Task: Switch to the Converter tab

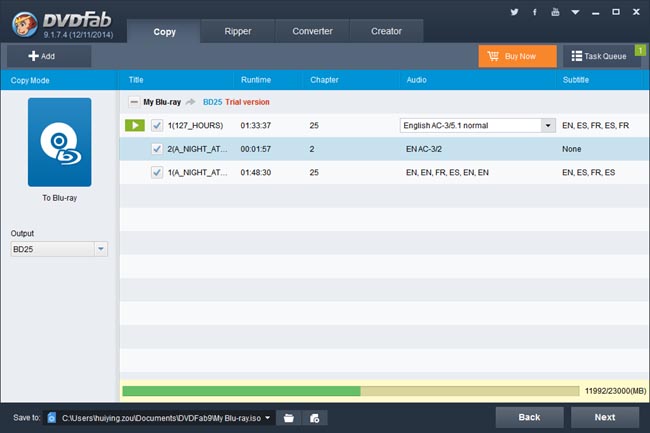Action: tap(312, 31)
